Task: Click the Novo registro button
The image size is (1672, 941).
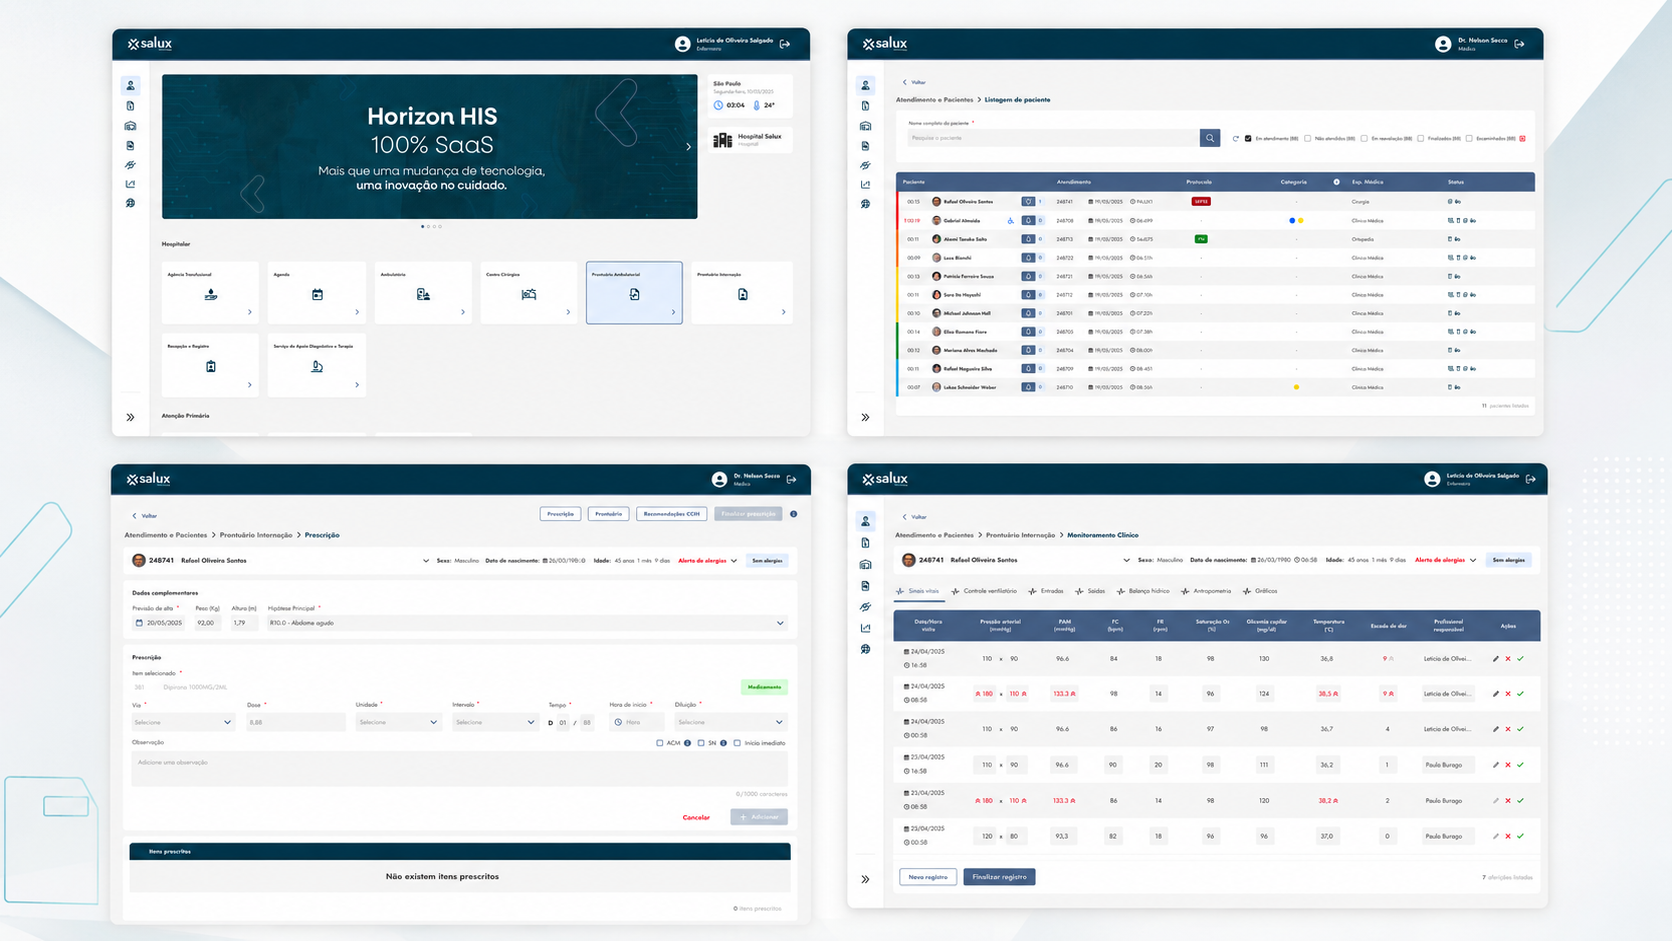Action: (x=928, y=877)
